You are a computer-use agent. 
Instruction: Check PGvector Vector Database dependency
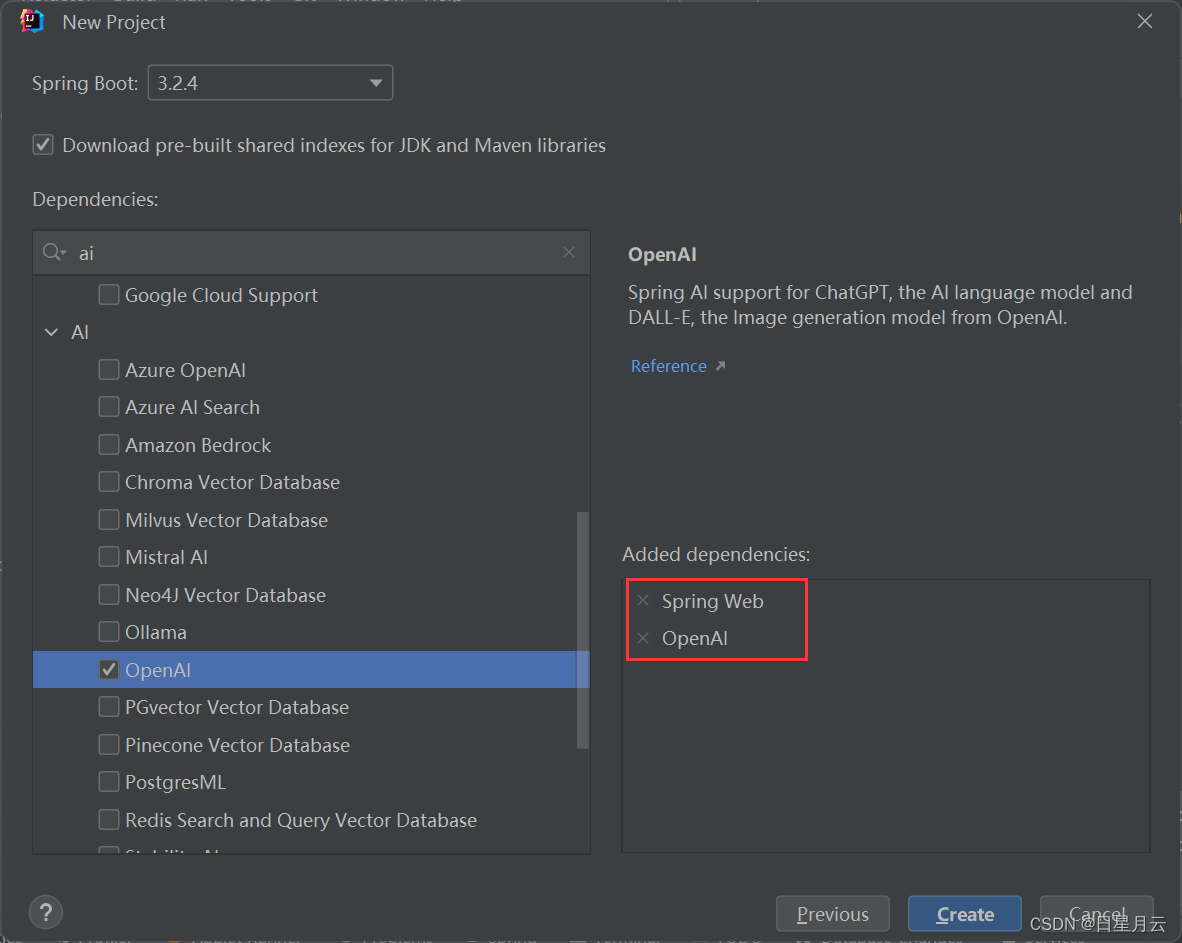point(109,707)
